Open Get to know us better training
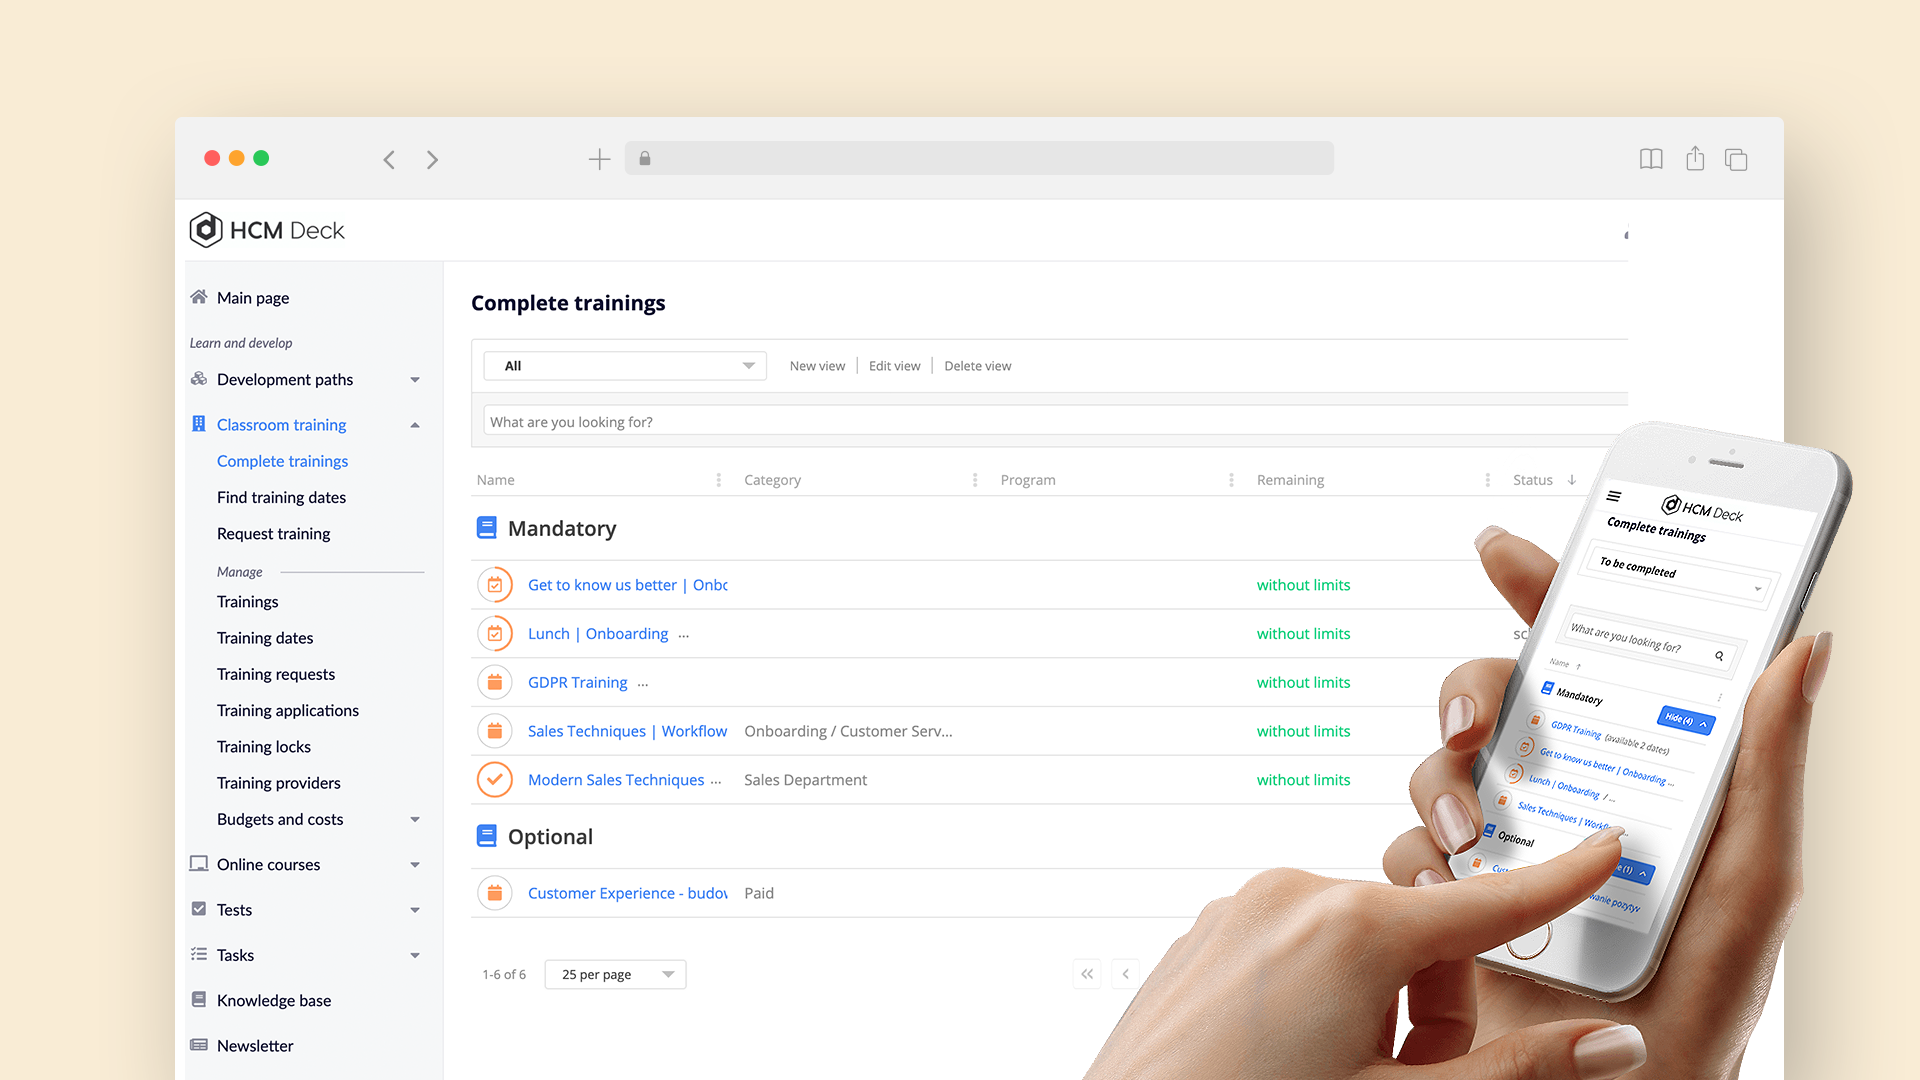Image resolution: width=1920 pixels, height=1080 pixels. tap(628, 585)
